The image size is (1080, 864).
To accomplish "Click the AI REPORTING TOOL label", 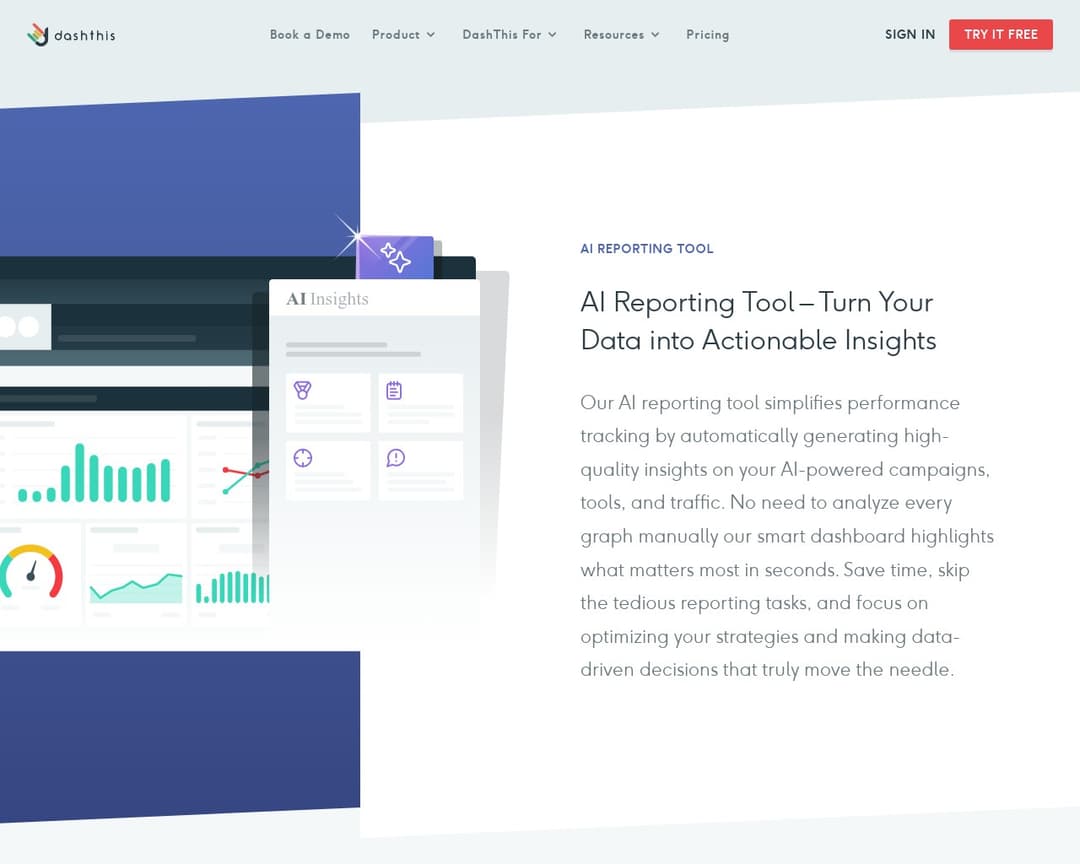I will [647, 249].
